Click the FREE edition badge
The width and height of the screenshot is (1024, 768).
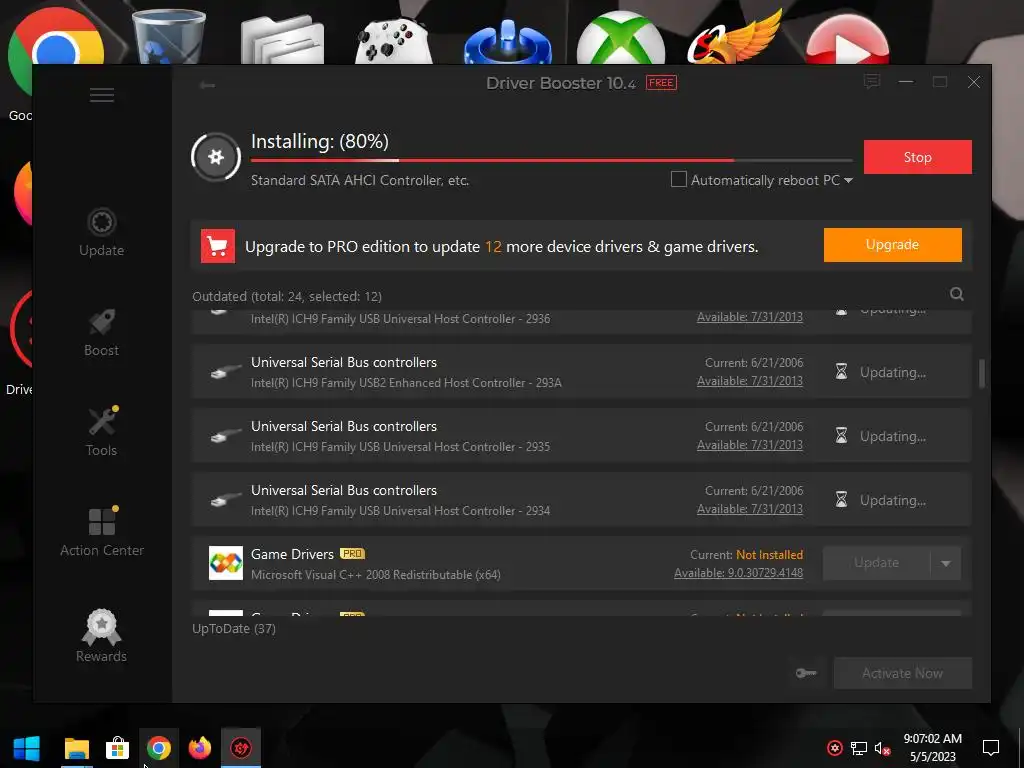point(661,83)
